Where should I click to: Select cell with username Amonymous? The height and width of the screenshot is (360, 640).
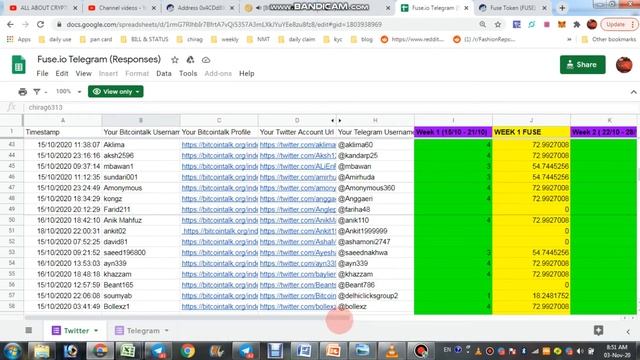pyautogui.click(x=141, y=188)
